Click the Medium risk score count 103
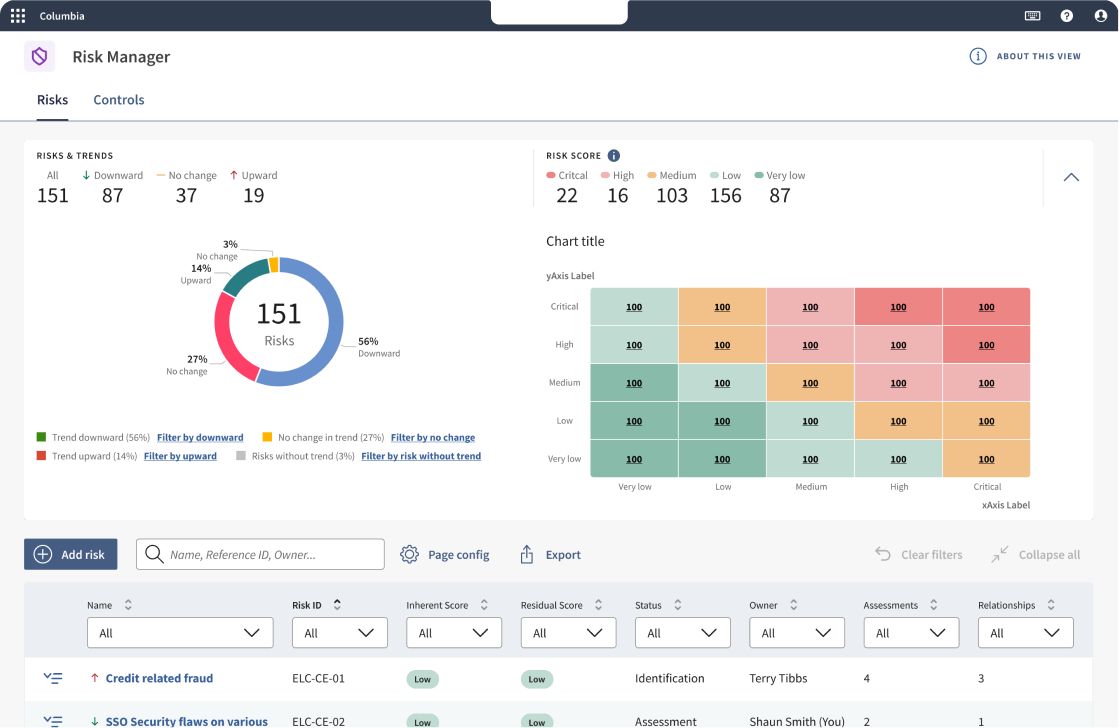Screen dimensions: 1119x728 click(672, 195)
